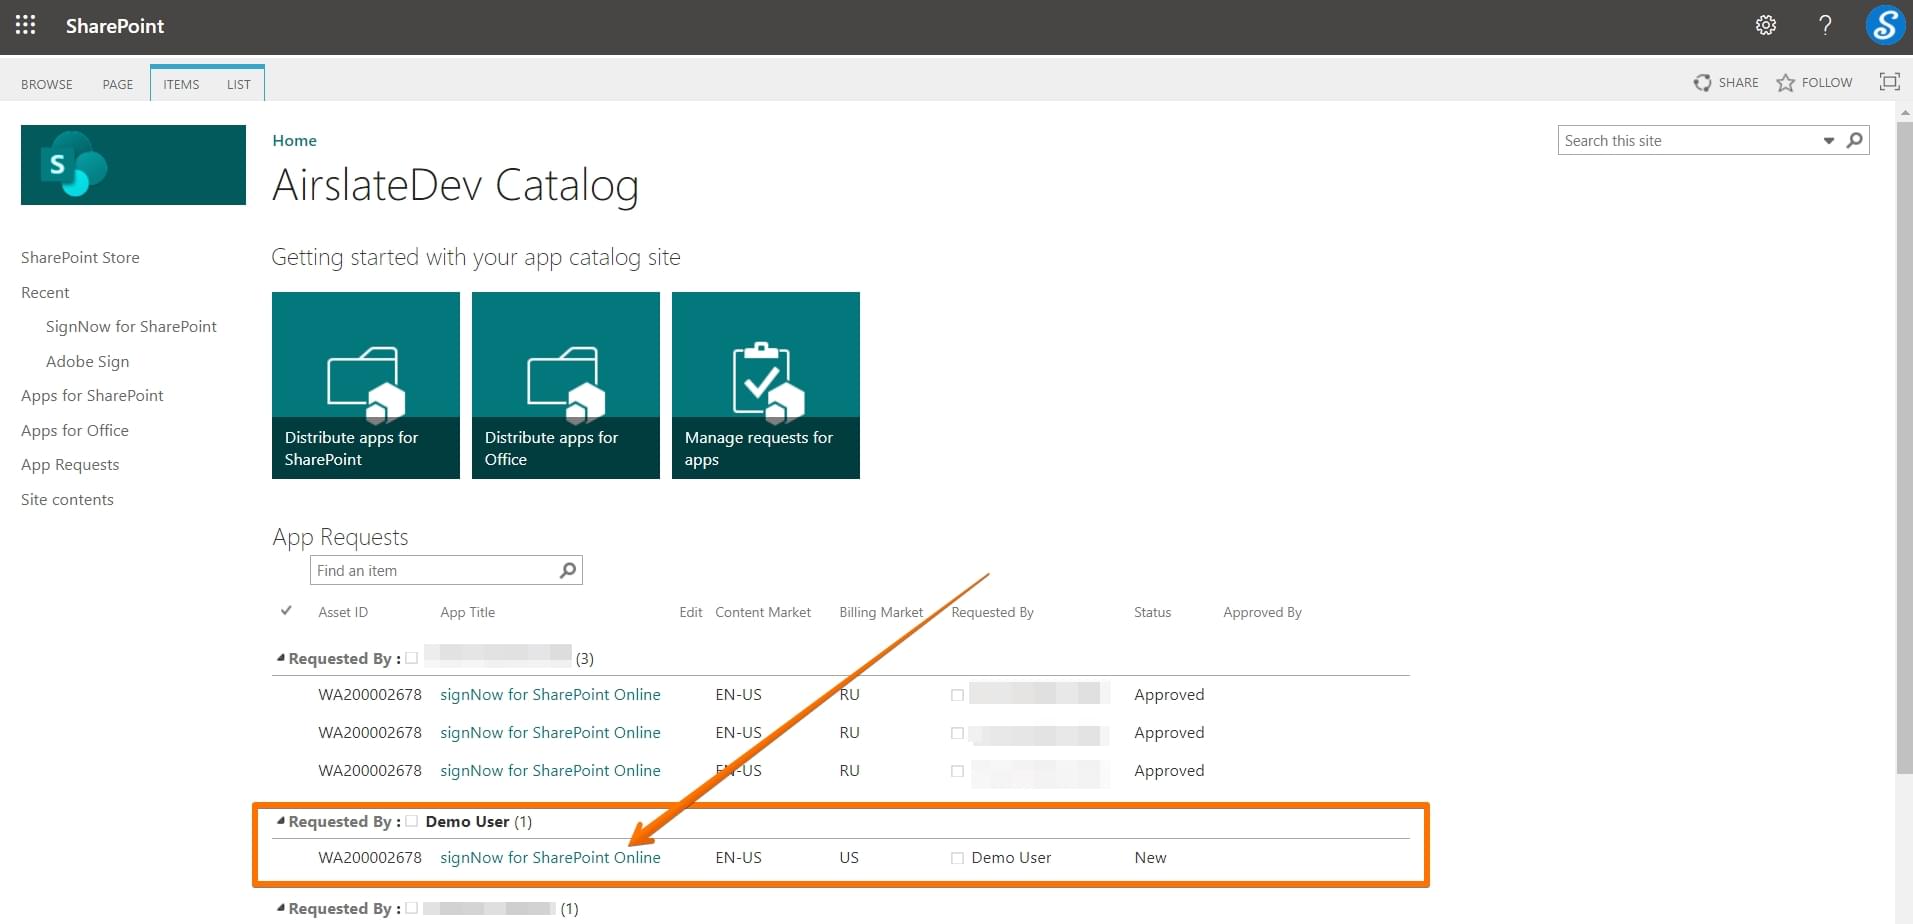1913x924 pixels.
Task: Click the SharePoint site logo
Action: [x=133, y=165]
